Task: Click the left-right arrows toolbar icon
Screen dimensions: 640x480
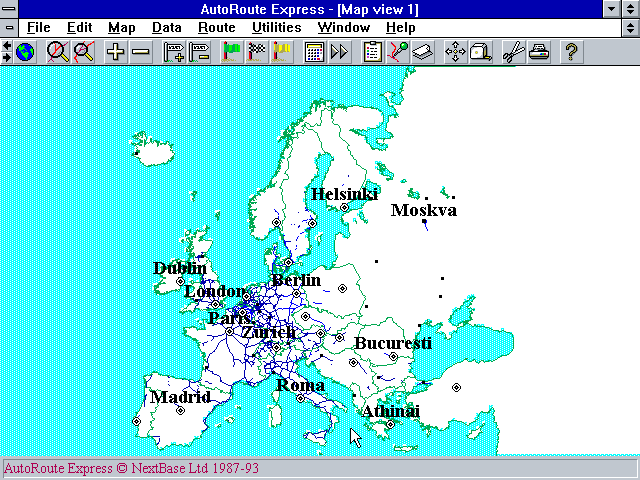Action: coord(7,52)
